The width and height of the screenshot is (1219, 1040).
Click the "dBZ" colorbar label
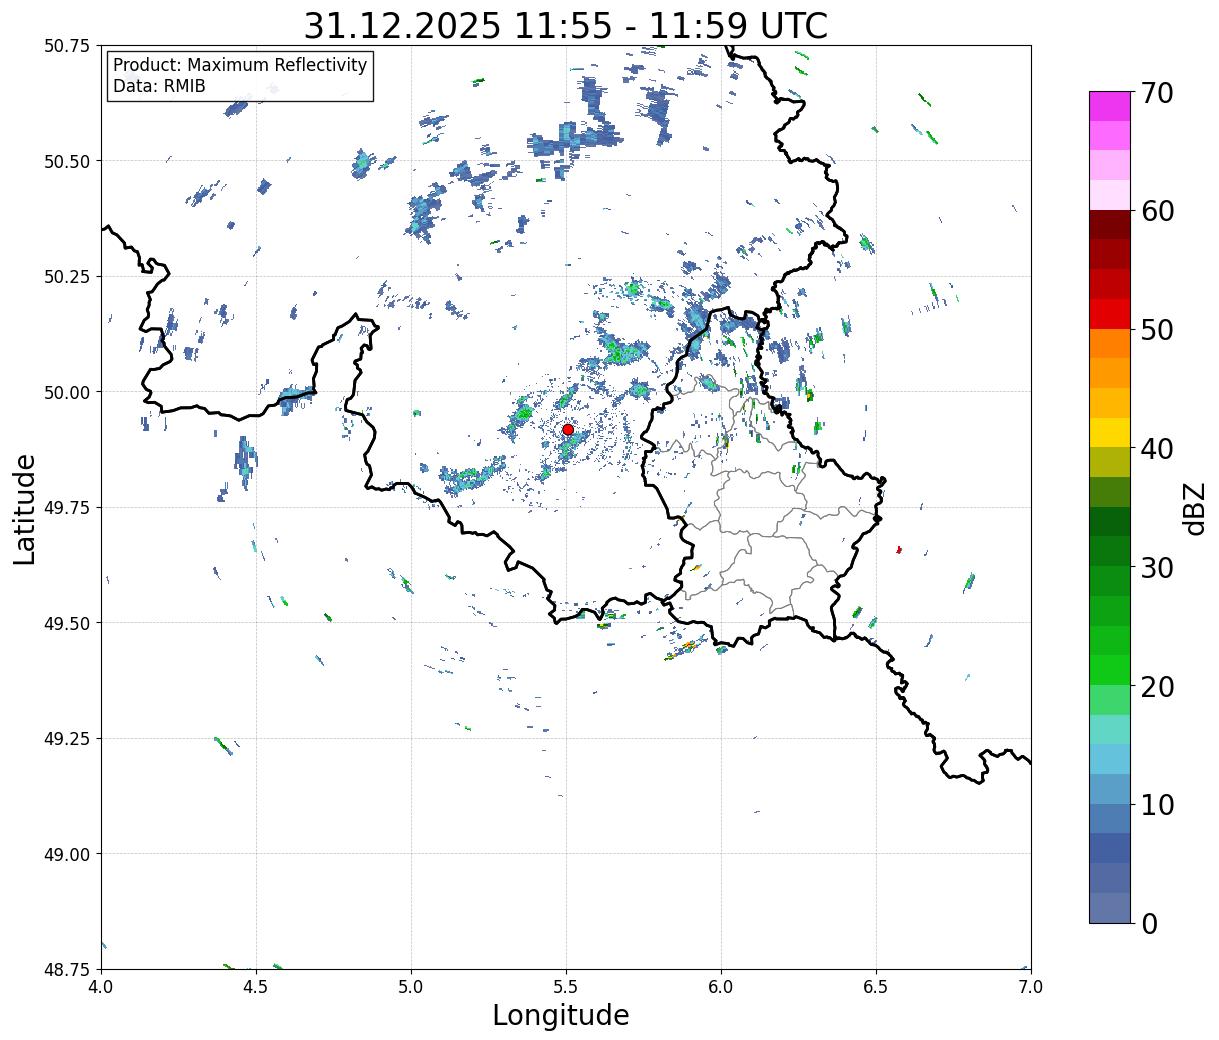1194,507
